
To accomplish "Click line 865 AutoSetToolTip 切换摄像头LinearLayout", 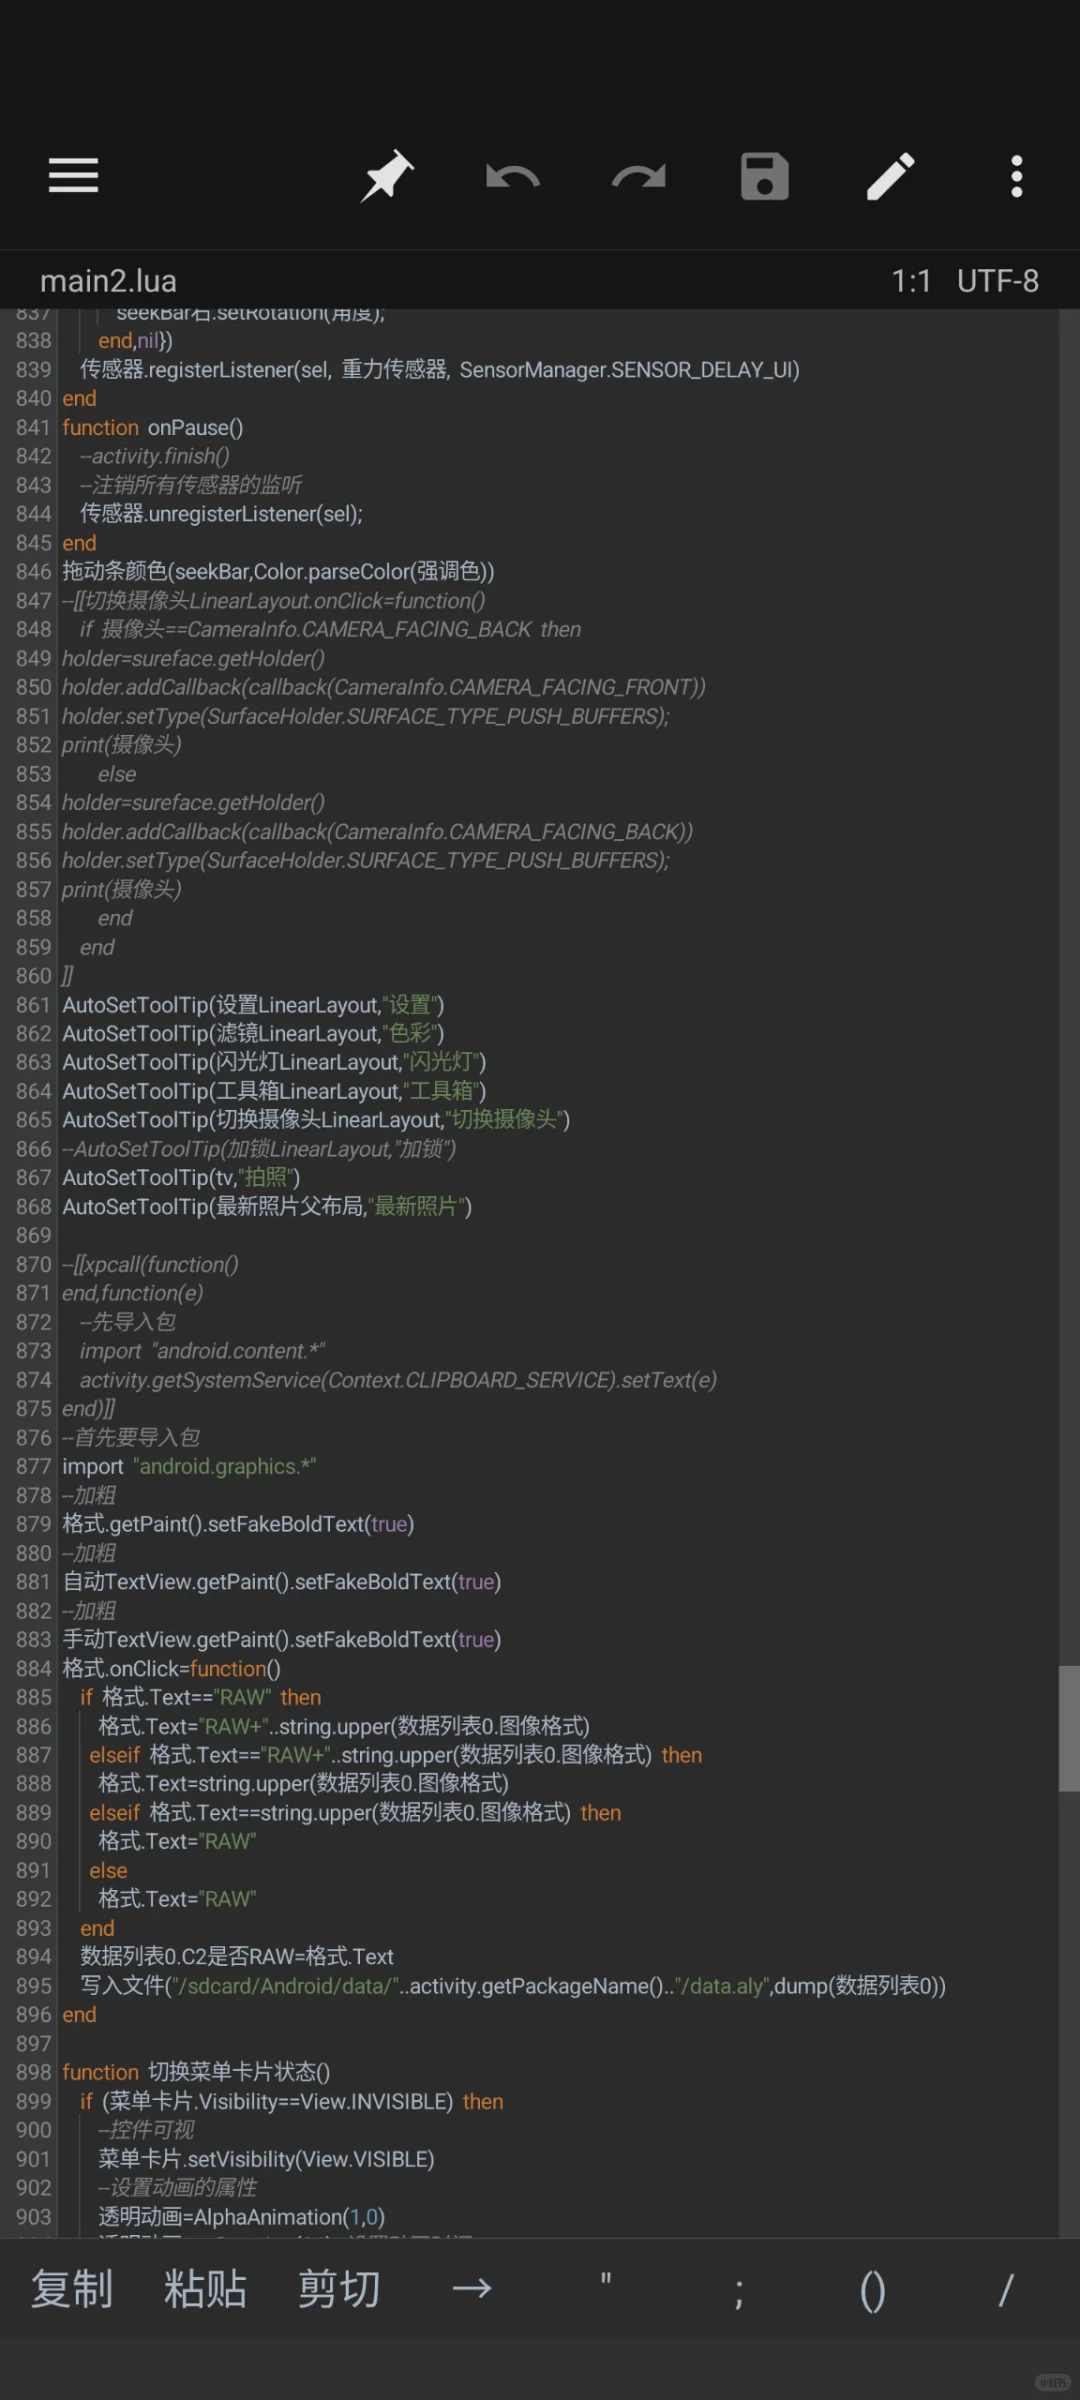I will [316, 1120].
